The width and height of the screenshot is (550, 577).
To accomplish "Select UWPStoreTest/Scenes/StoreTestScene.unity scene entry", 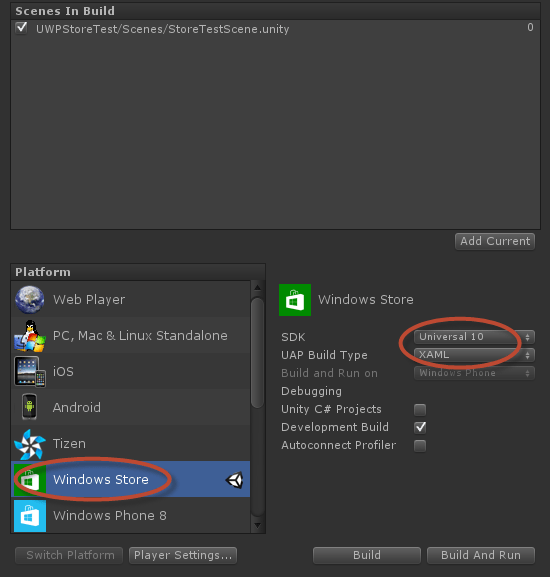I will 162,29.
